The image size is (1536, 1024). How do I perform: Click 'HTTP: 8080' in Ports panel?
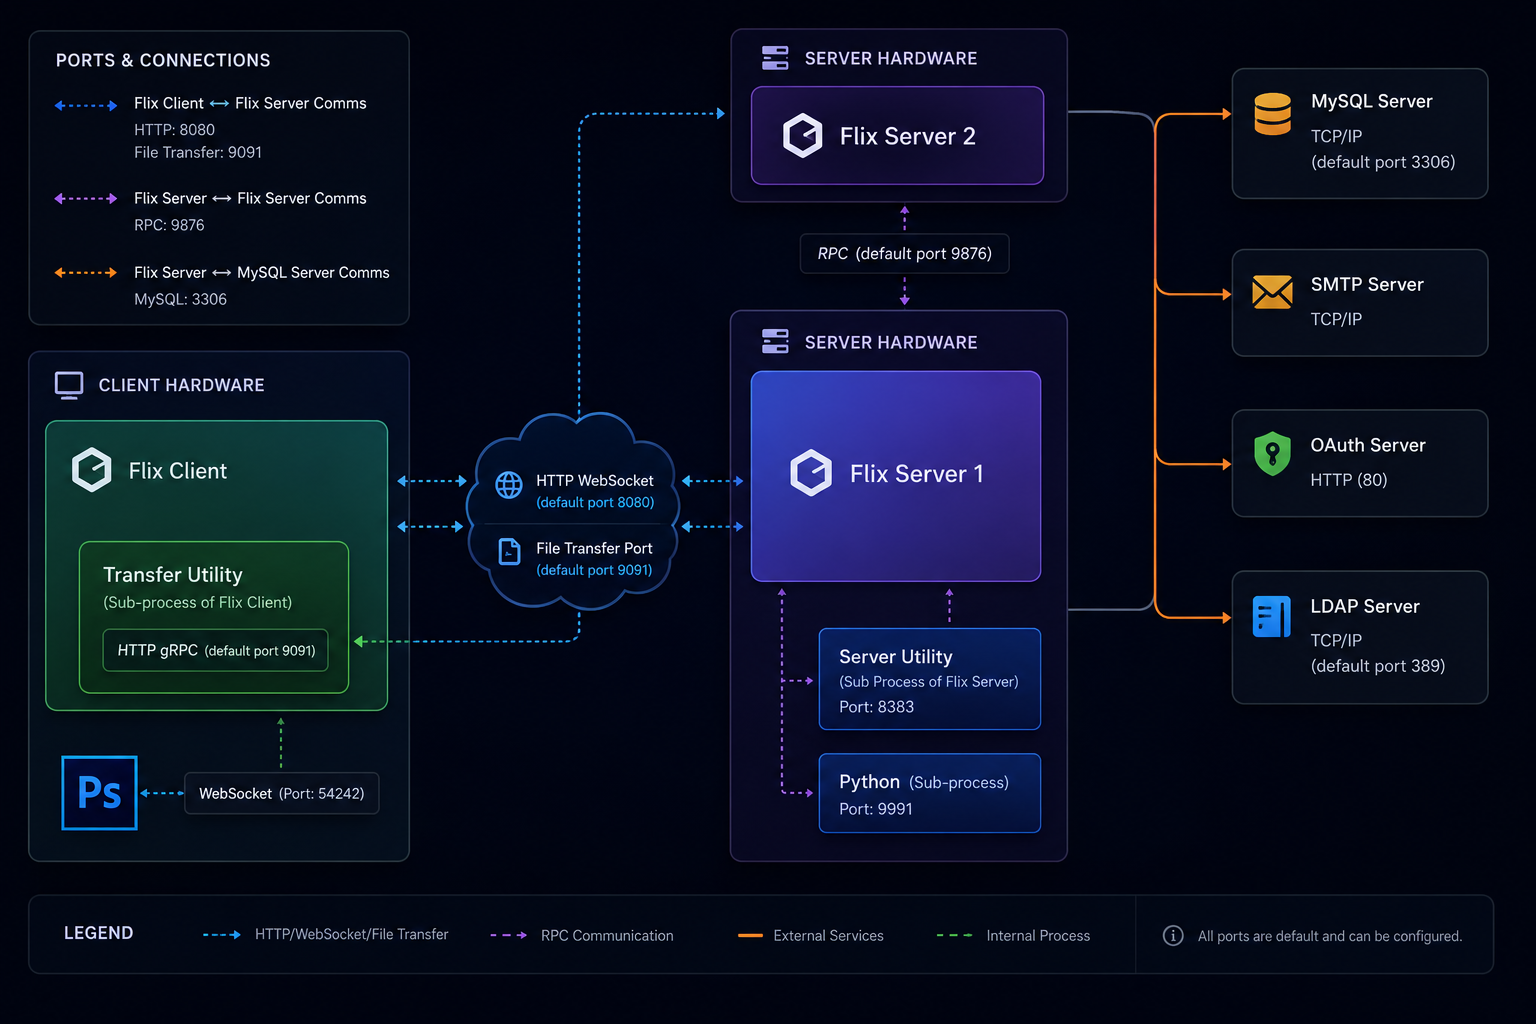point(174,129)
